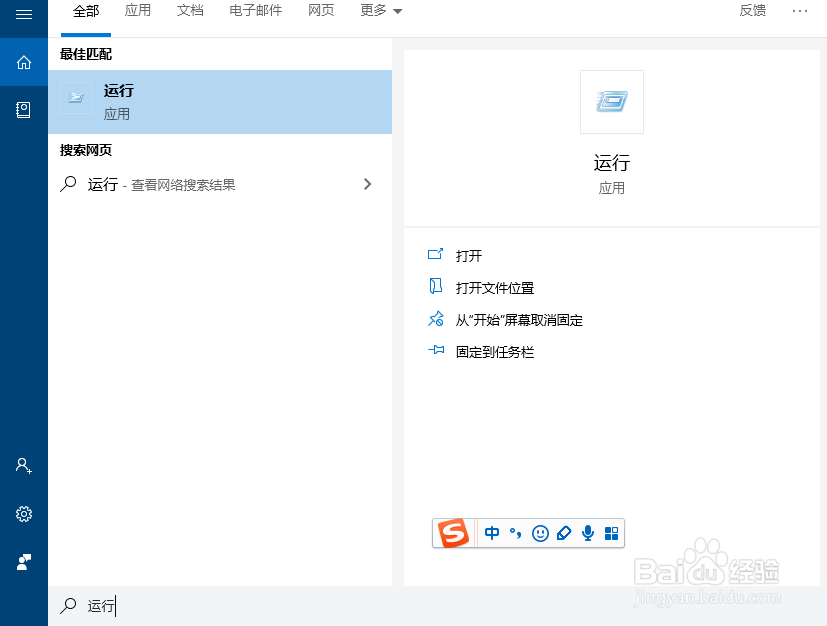
Task: Open the settings gear in the sidebar
Action: pyautogui.click(x=23, y=514)
